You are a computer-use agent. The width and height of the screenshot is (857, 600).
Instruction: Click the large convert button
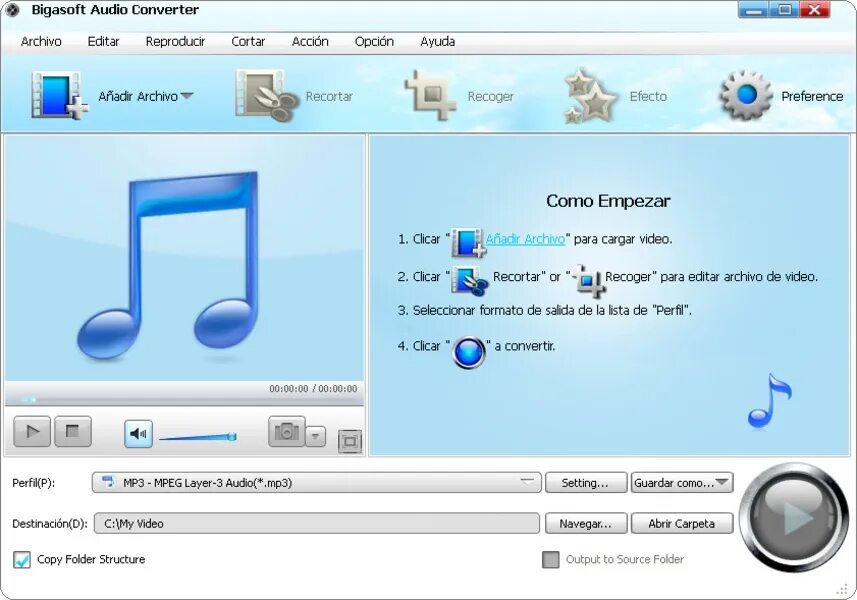click(x=794, y=517)
